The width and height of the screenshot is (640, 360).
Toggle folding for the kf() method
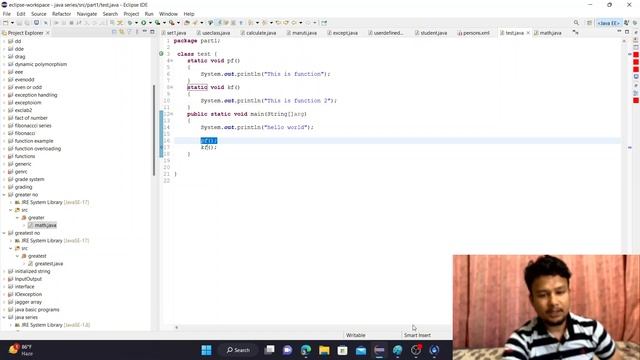(171, 87)
